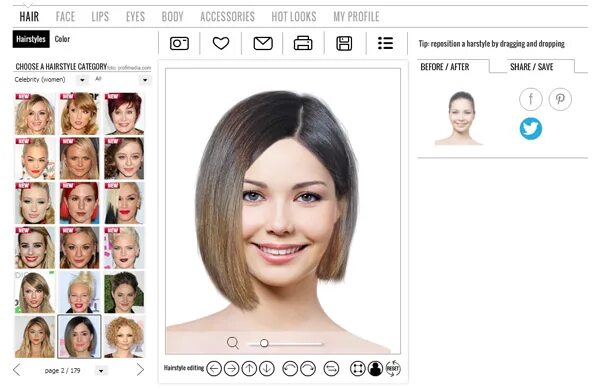Switch to SHARE / SAVE tab
The width and height of the screenshot is (600, 388).
(x=532, y=67)
